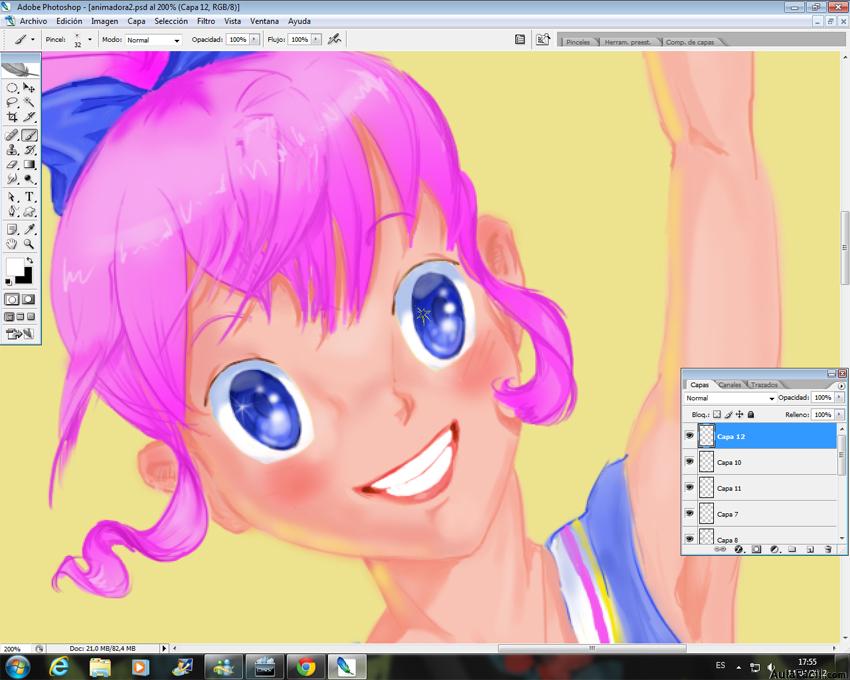Select the Slice tool
Viewport: 850px width, 680px height.
click(29, 117)
